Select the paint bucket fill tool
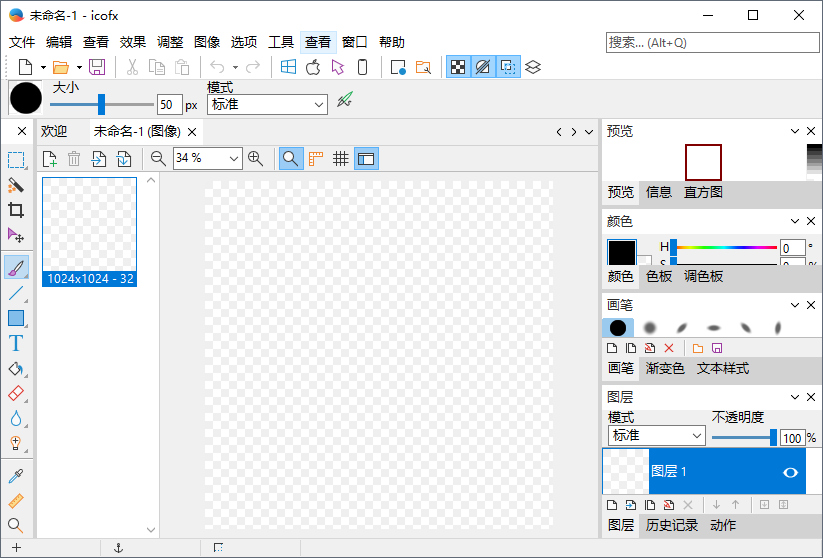The height and width of the screenshot is (558, 823). [16, 369]
